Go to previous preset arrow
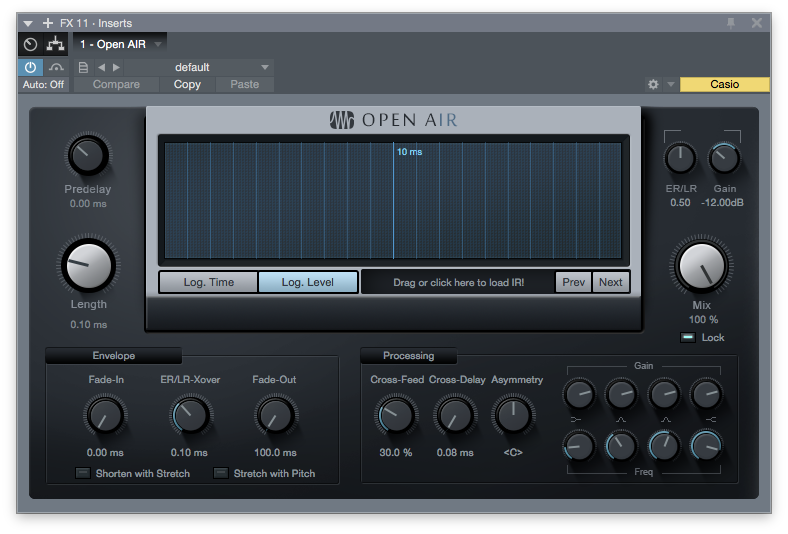Image resolution: width=788 pixels, height=534 pixels. (x=101, y=67)
